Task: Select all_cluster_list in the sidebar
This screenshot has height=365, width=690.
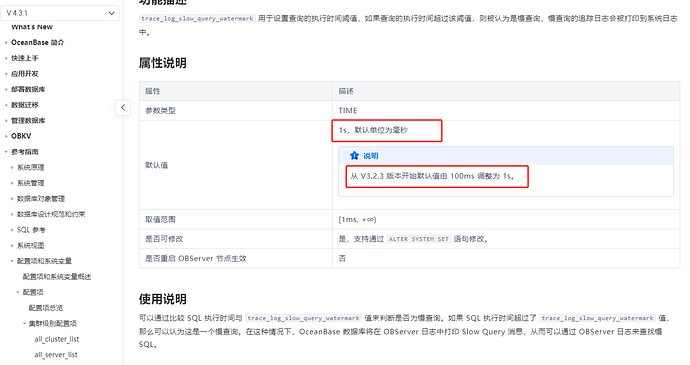Action: (x=57, y=339)
